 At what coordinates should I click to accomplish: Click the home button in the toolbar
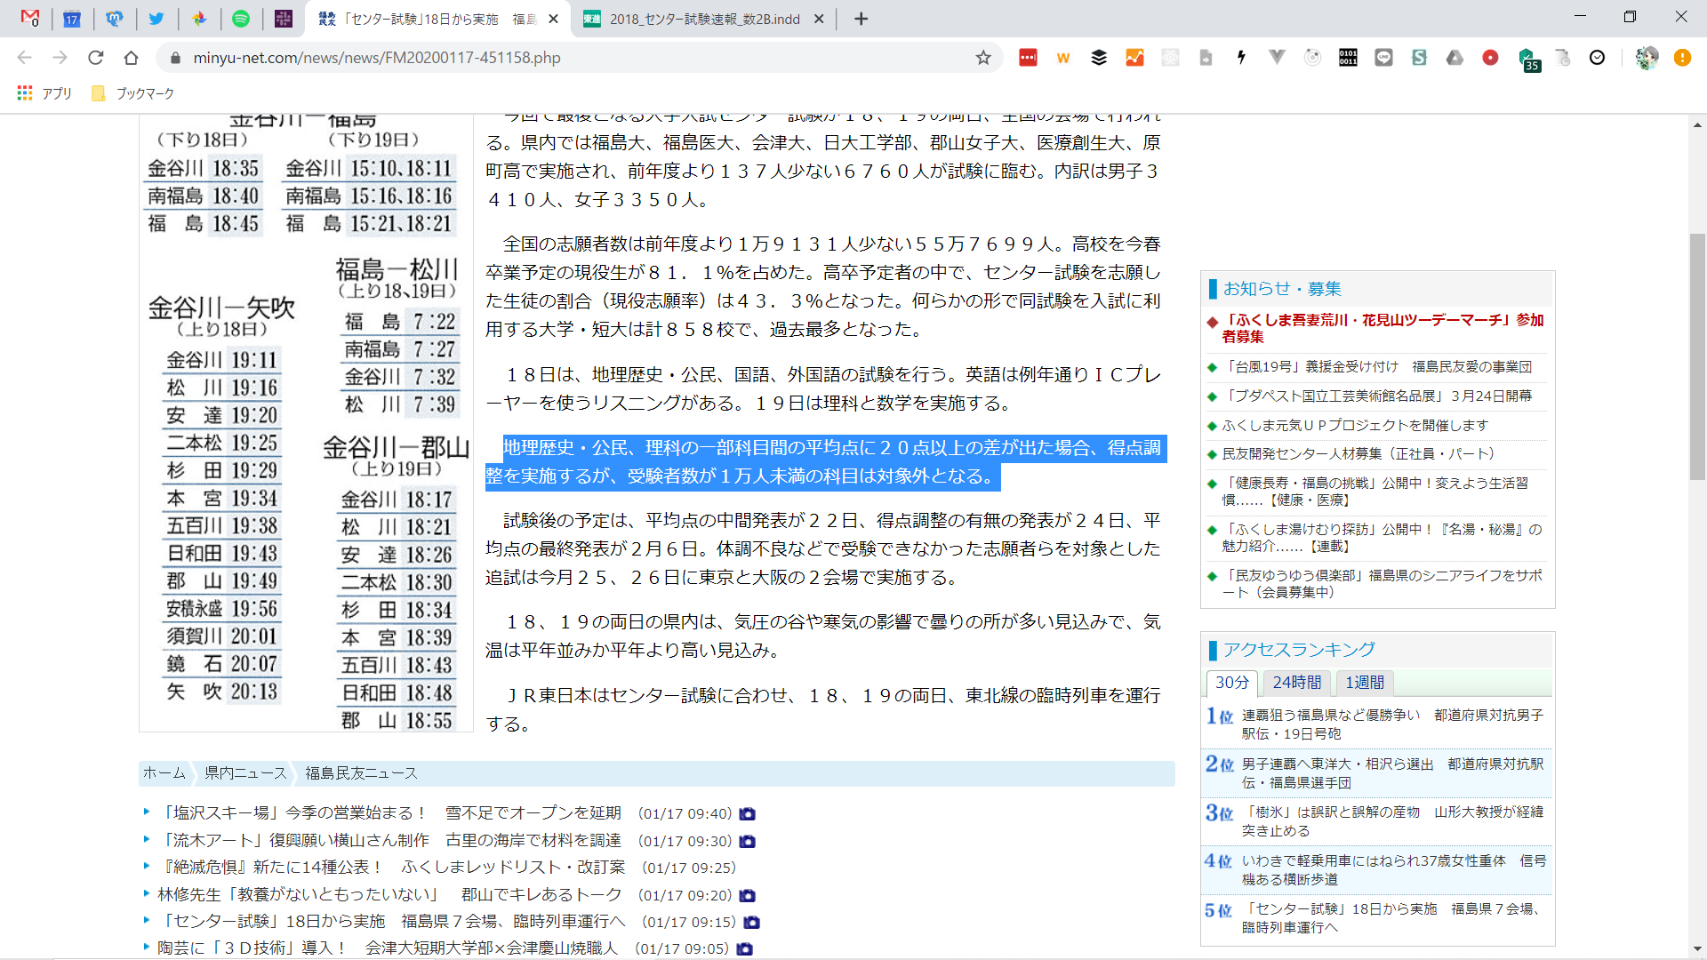click(131, 58)
